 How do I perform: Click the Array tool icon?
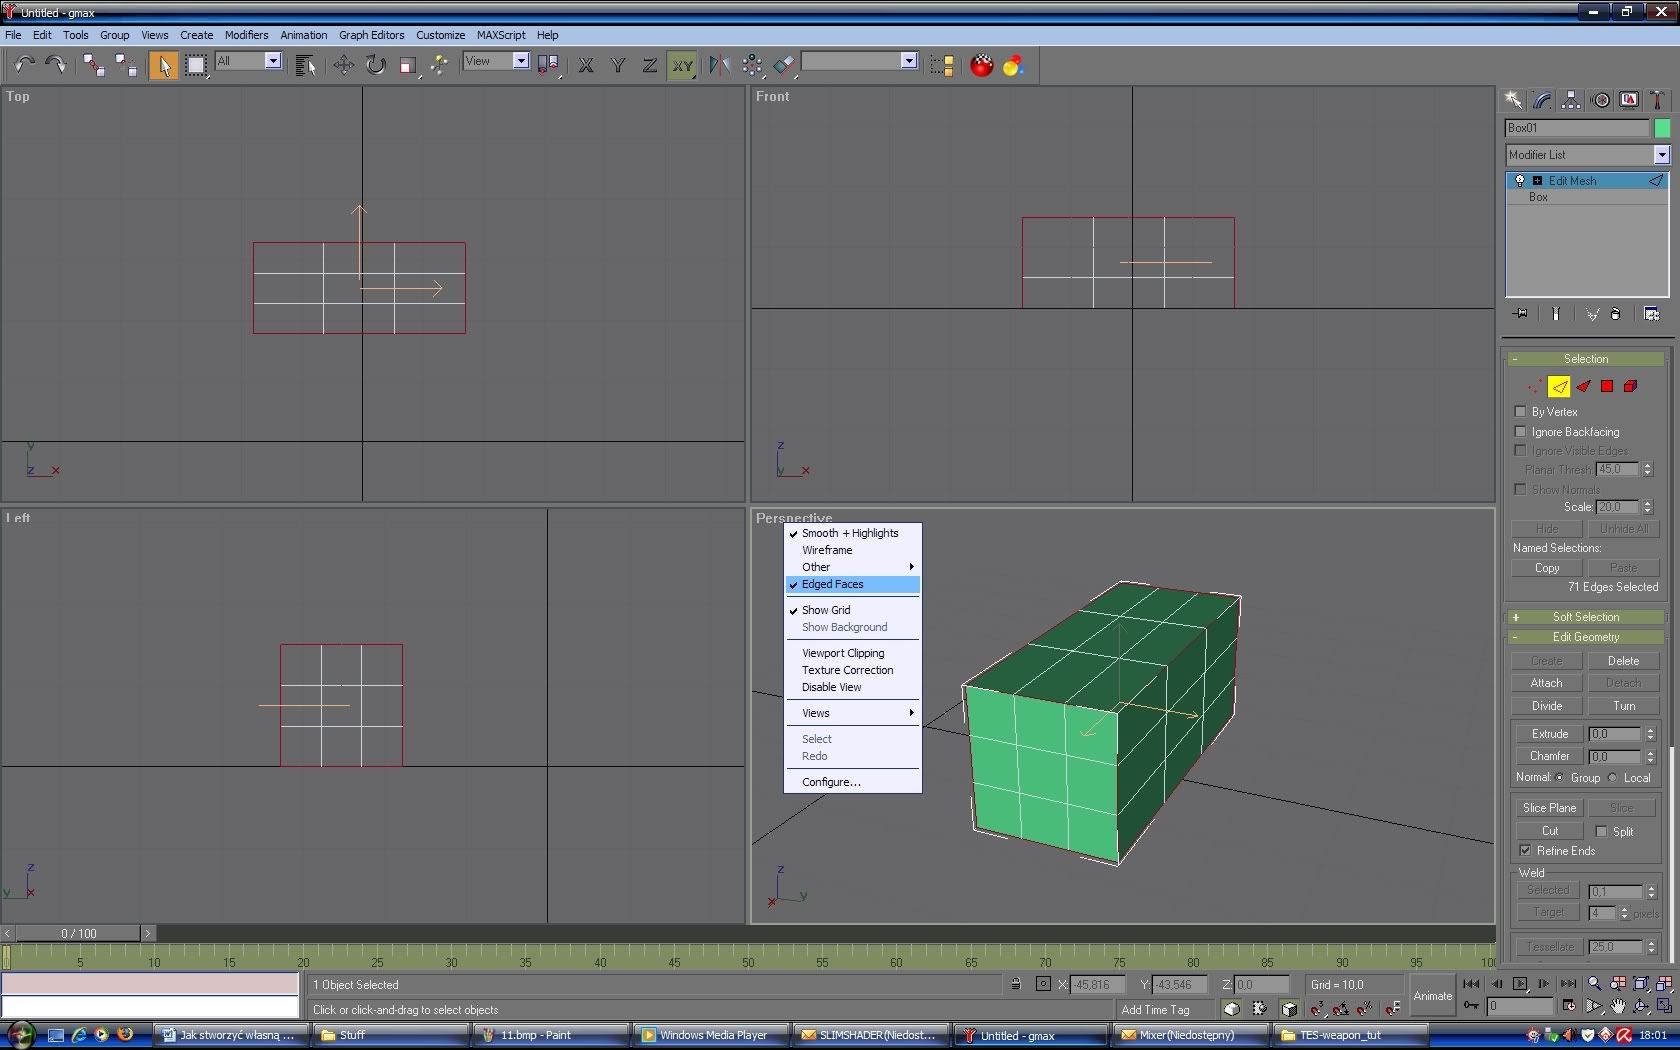pyautogui.click(x=752, y=65)
